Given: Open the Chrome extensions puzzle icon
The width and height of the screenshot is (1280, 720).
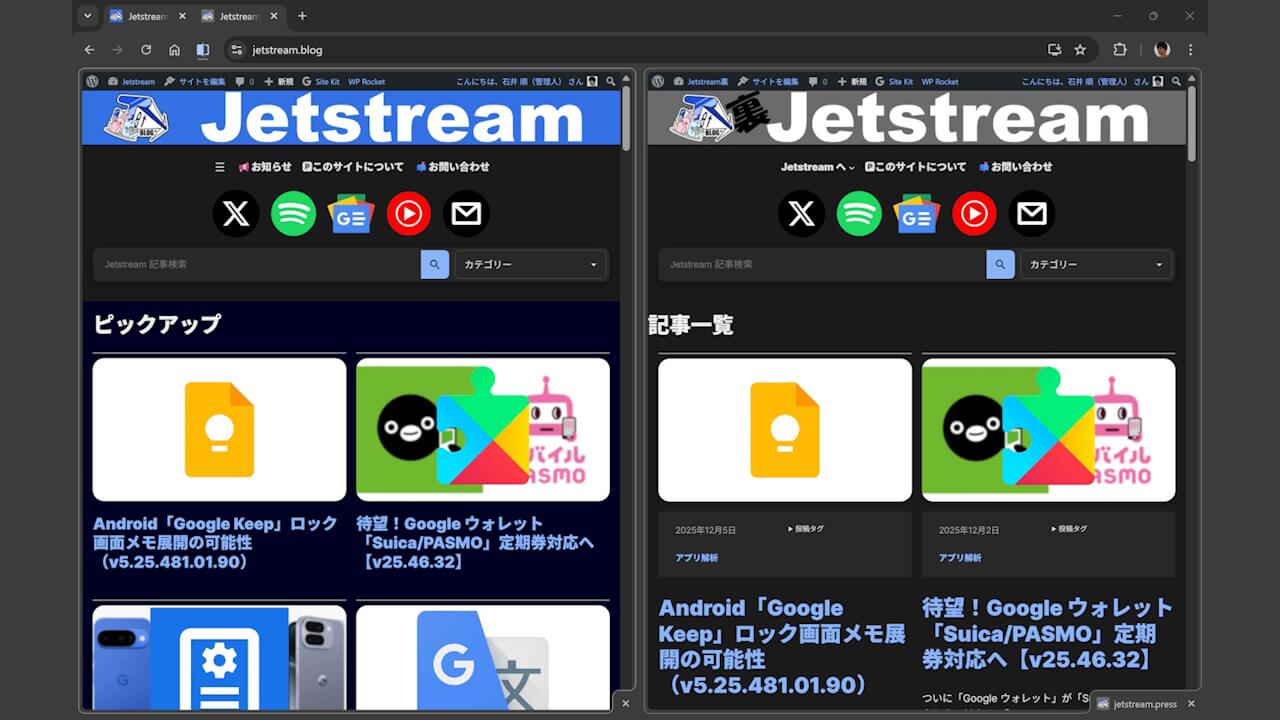Looking at the screenshot, I should 1120,50.
